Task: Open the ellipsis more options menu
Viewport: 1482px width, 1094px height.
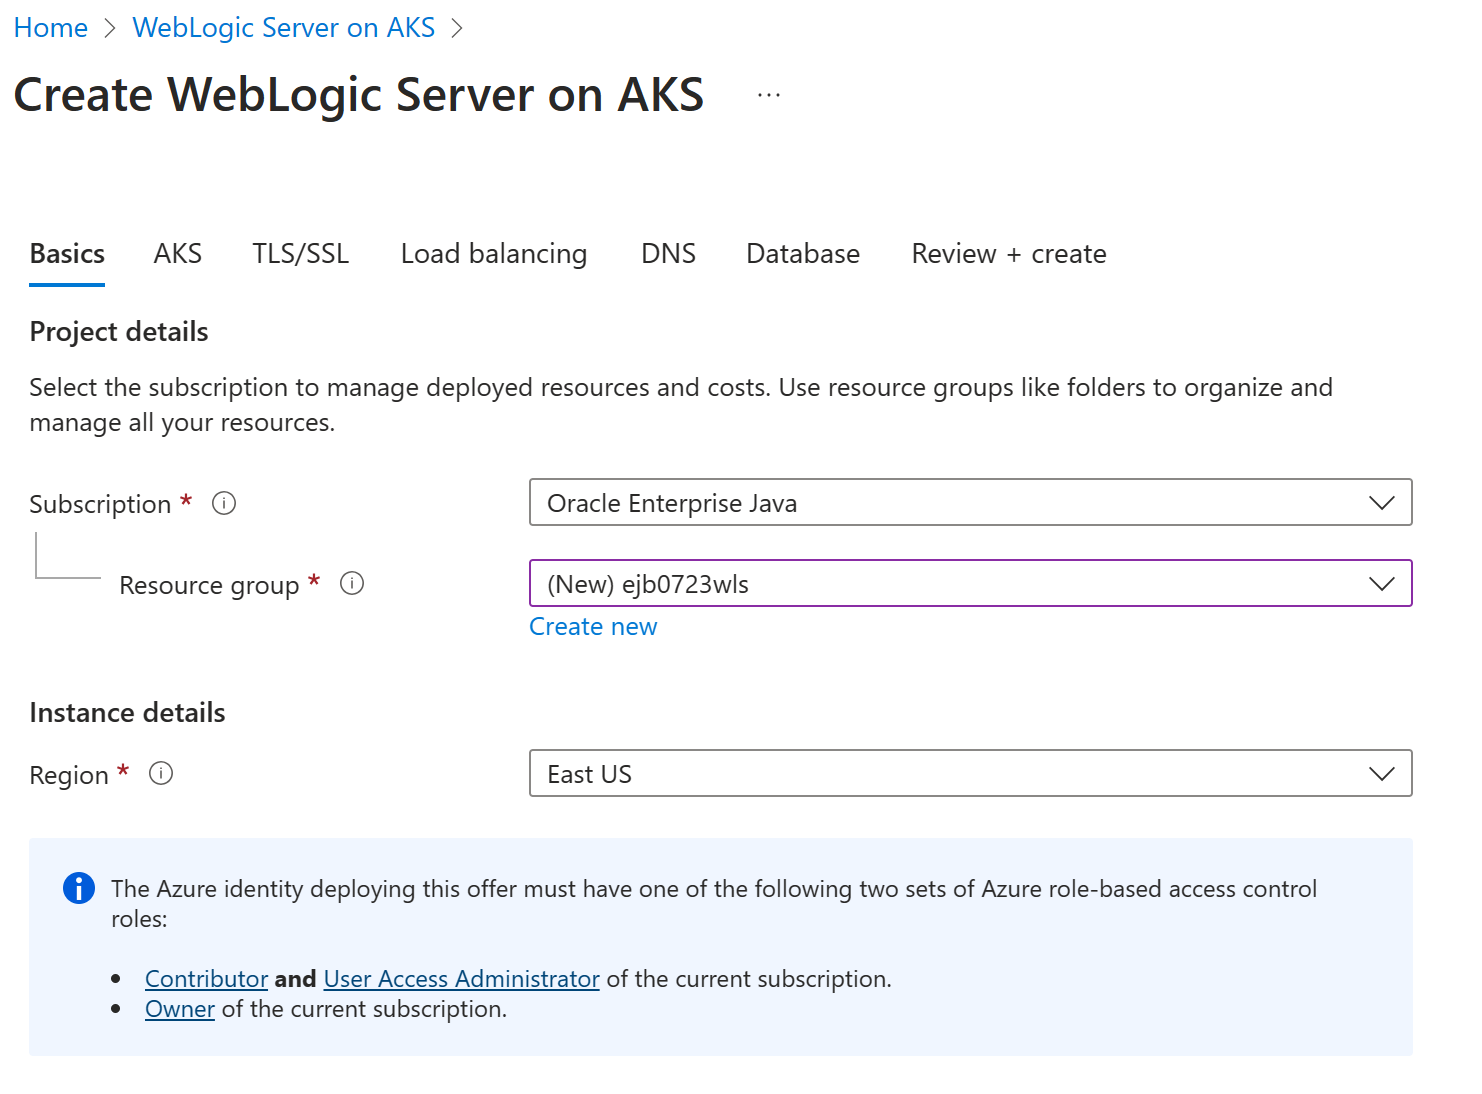Action: tap(769, 95)
